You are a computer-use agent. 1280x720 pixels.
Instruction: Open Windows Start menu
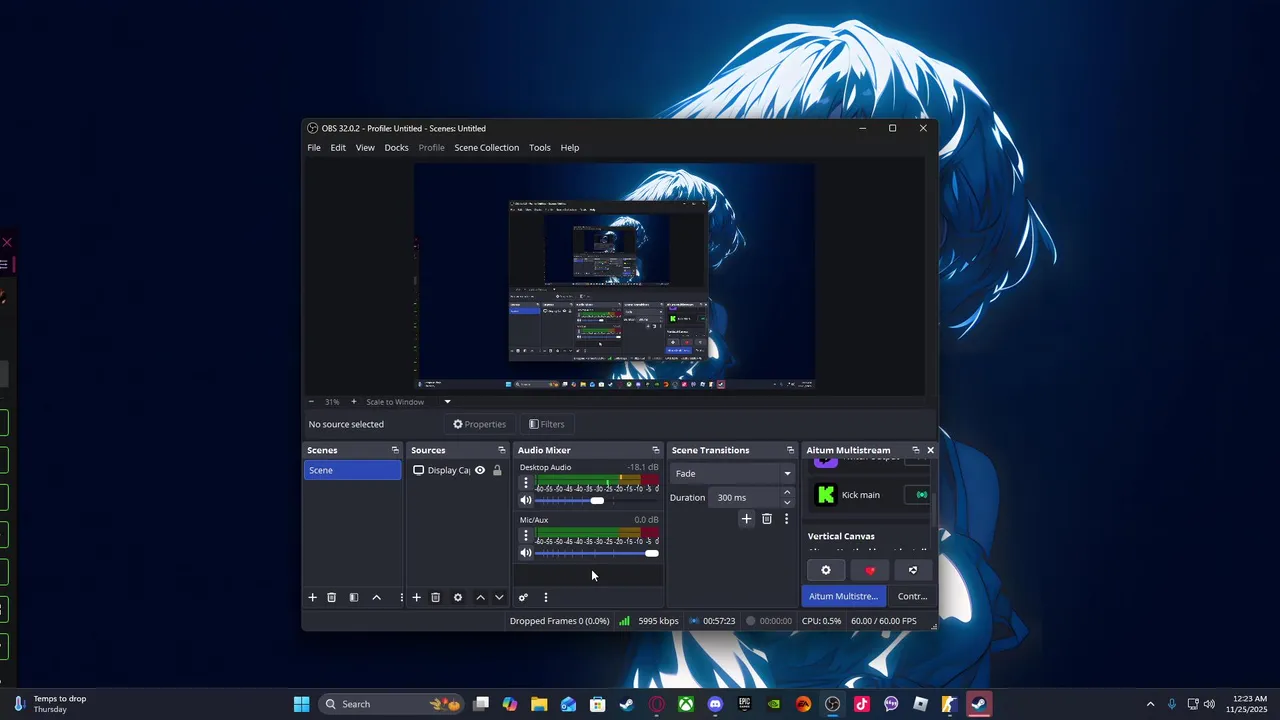(x=301, y=704)
